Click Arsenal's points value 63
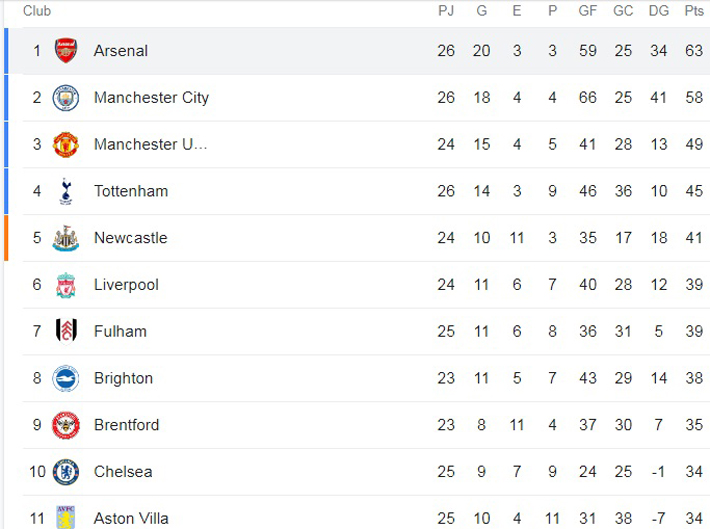Viewport: 710px width, 529px height. tap(693, 51)
